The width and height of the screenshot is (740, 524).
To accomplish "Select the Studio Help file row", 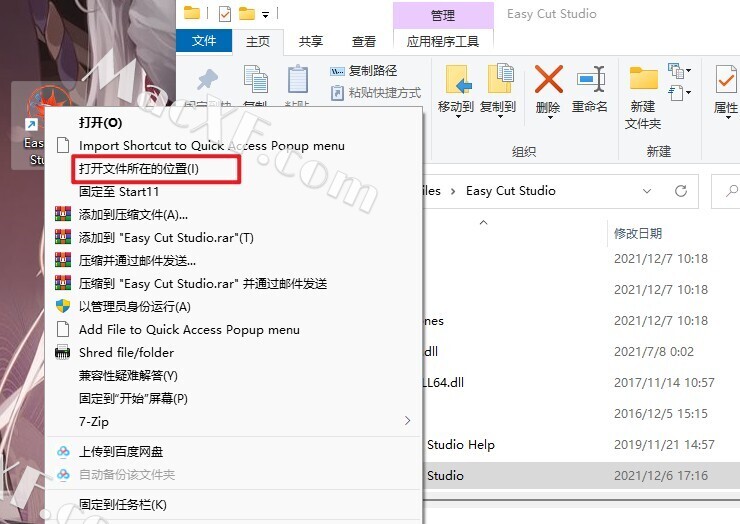I will coord(582,445).
